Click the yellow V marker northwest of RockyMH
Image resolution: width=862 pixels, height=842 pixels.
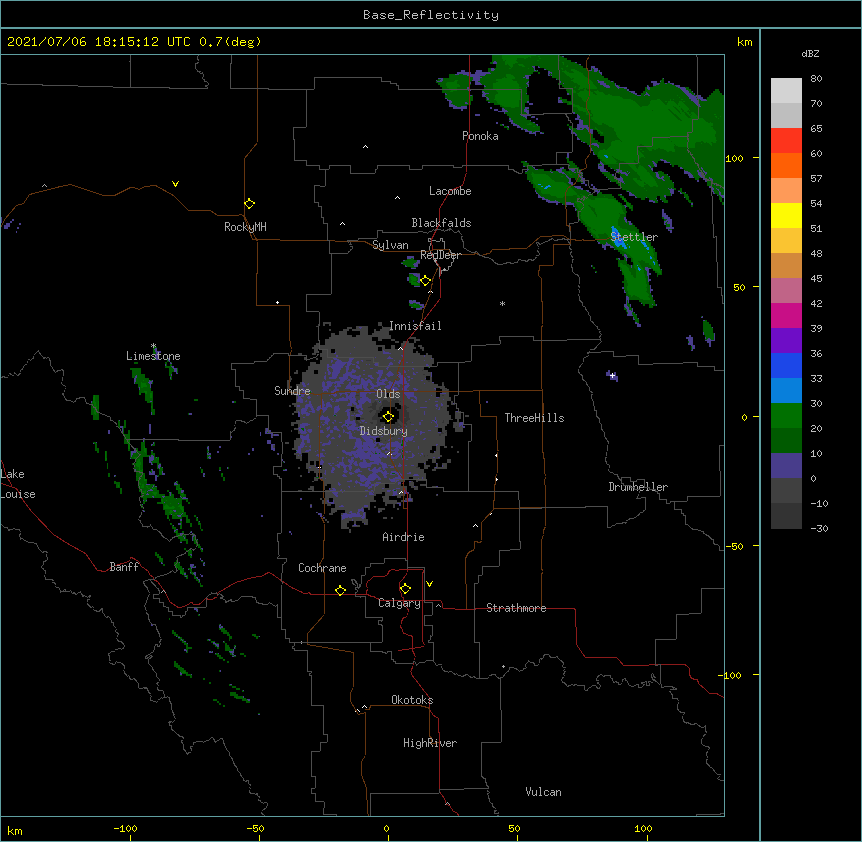175,184
